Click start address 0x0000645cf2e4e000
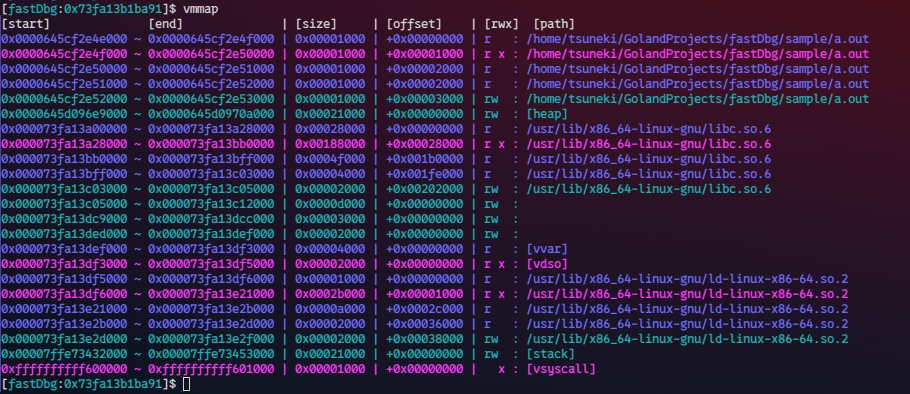The width and height of the screenshot is (910, 394). (63, 39)
